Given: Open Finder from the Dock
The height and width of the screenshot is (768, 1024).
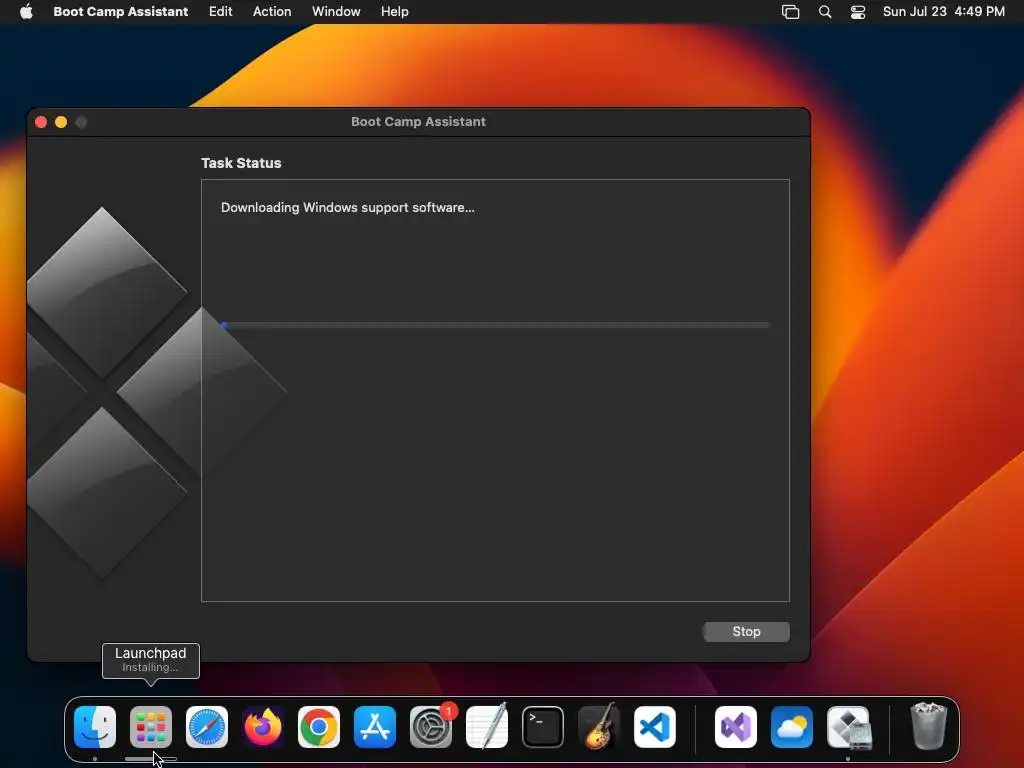Looking at the screenshot, I should (x=95, y=727).
